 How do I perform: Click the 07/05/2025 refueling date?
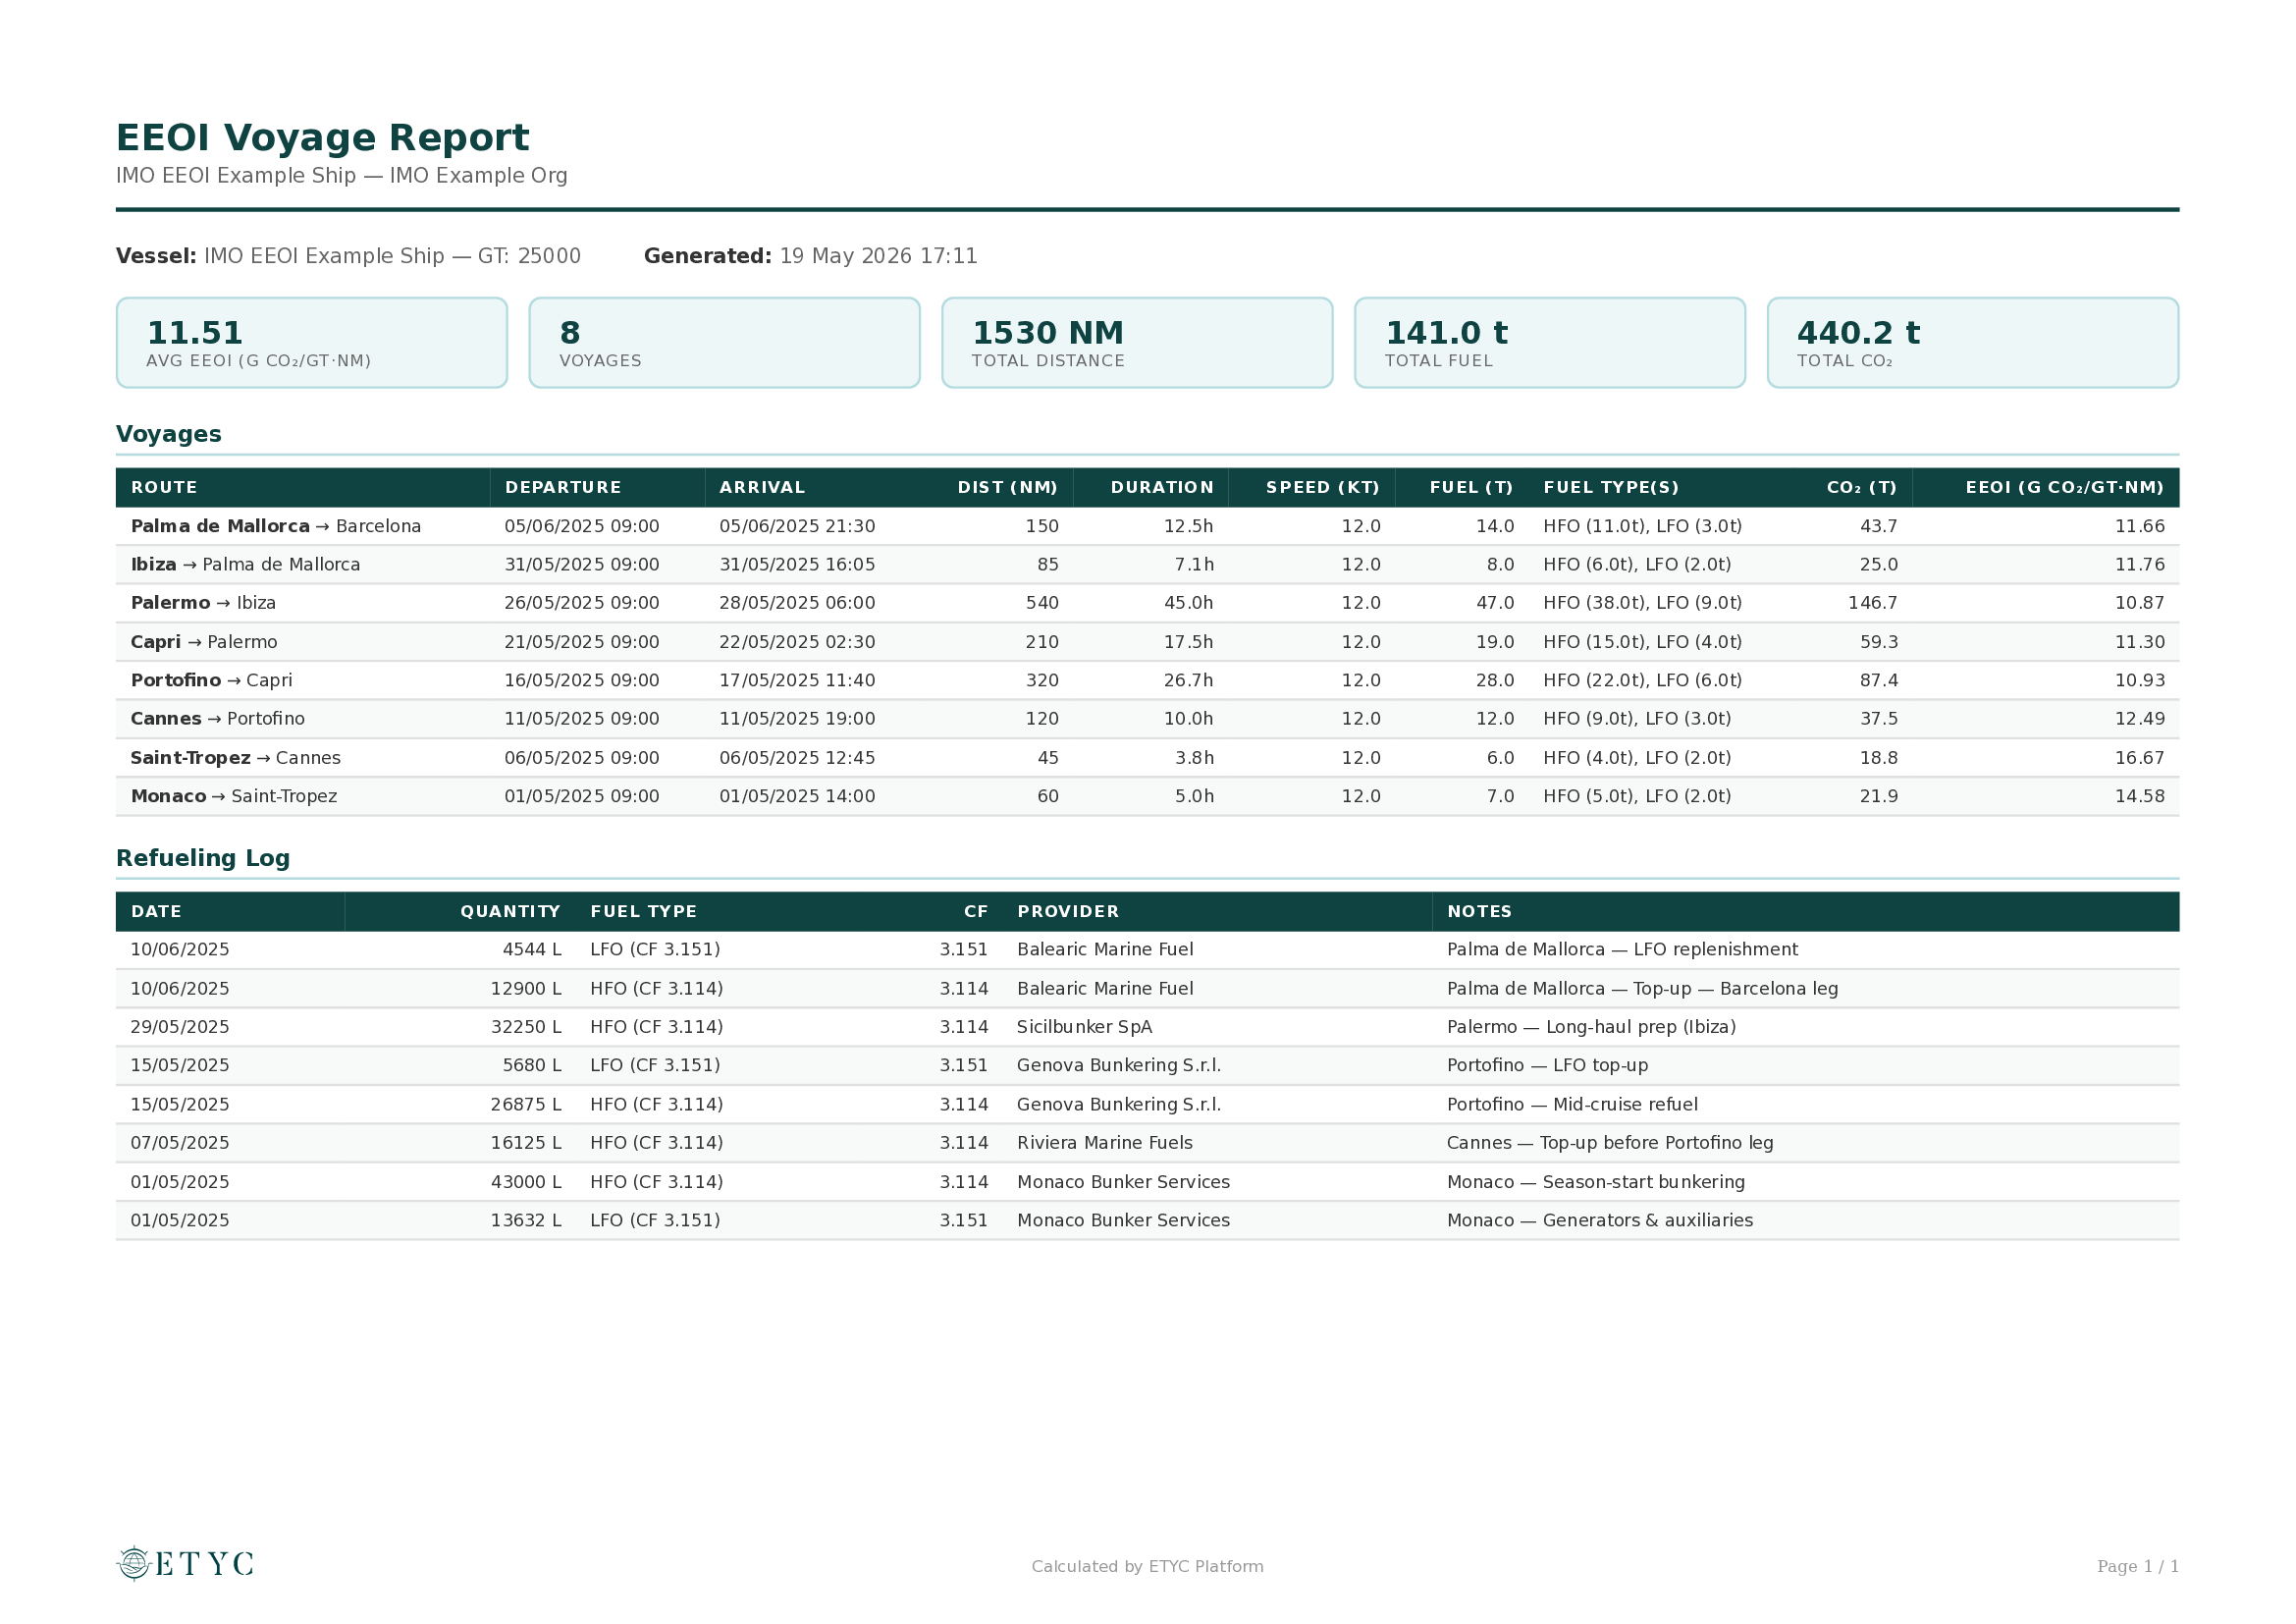[180, 1143]
